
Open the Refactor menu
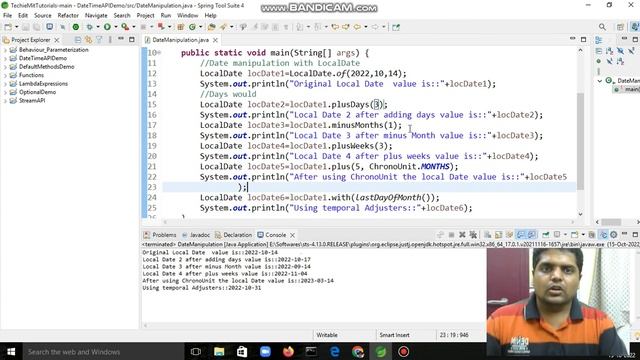tap(68, 16)
